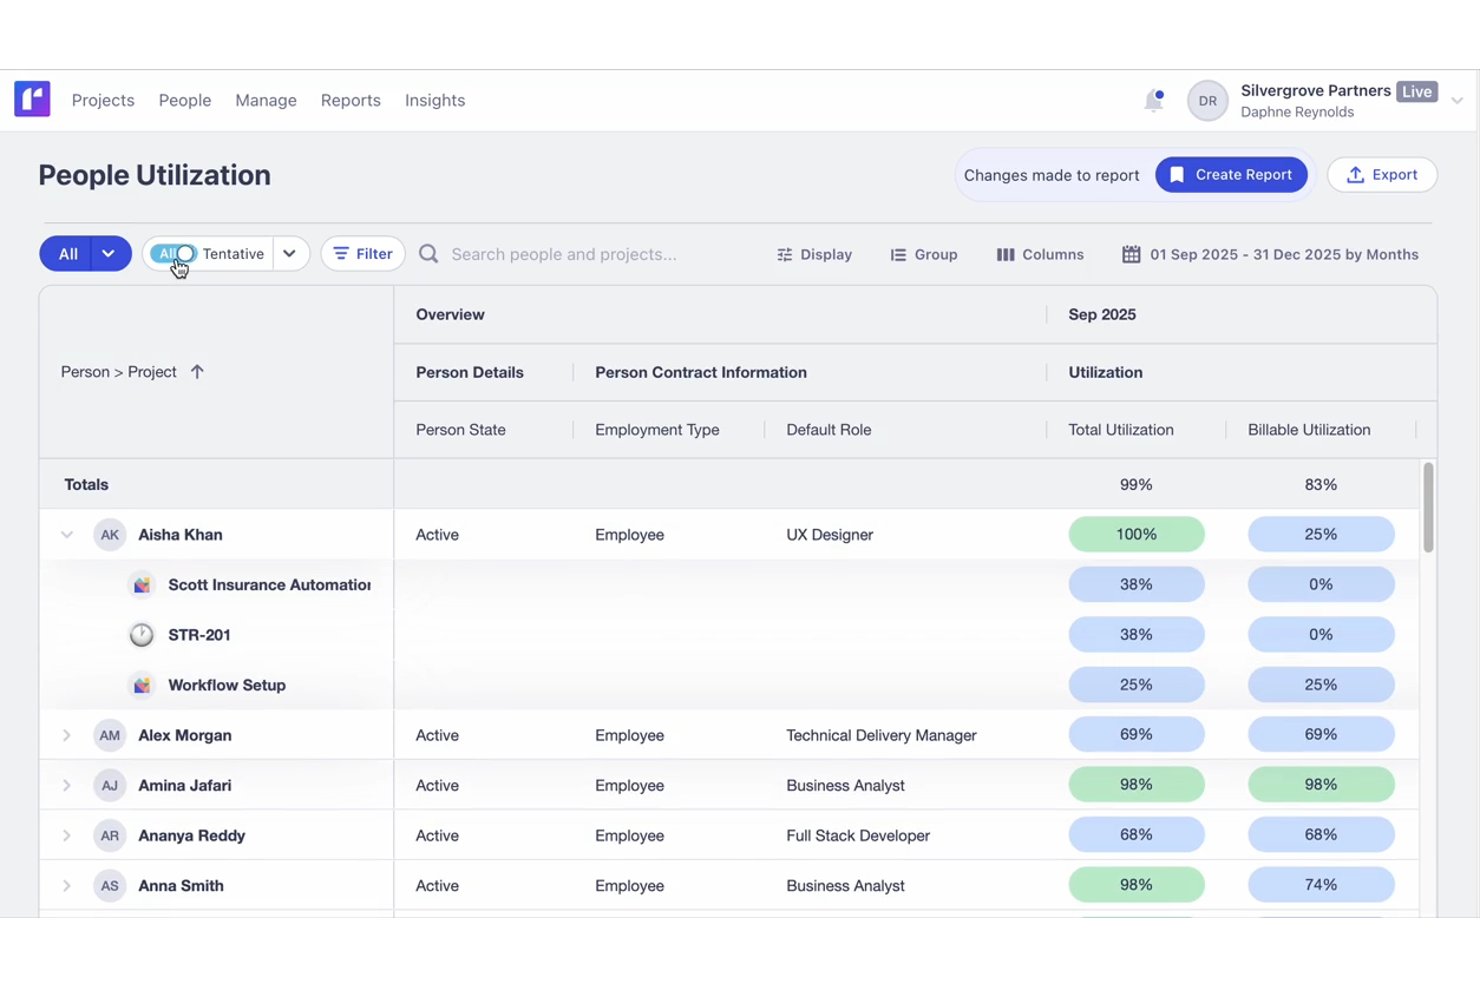Expand the Alex Morgan row
Image resolution: width=1480 pixels, height=987 pixels.
(67, 735)
